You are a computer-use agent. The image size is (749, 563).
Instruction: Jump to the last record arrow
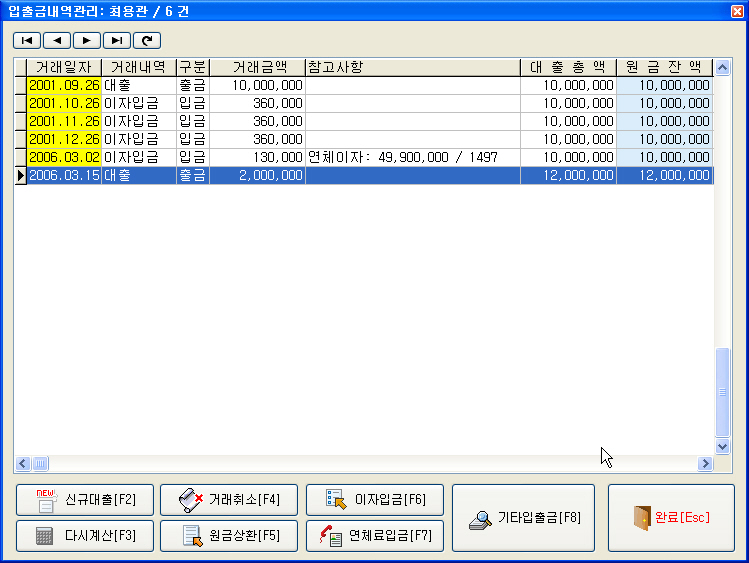117,41
